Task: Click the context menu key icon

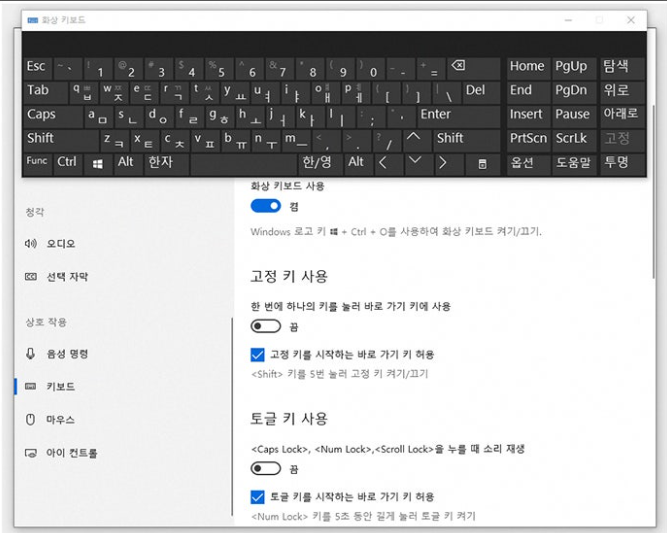Action: (482, 164)
